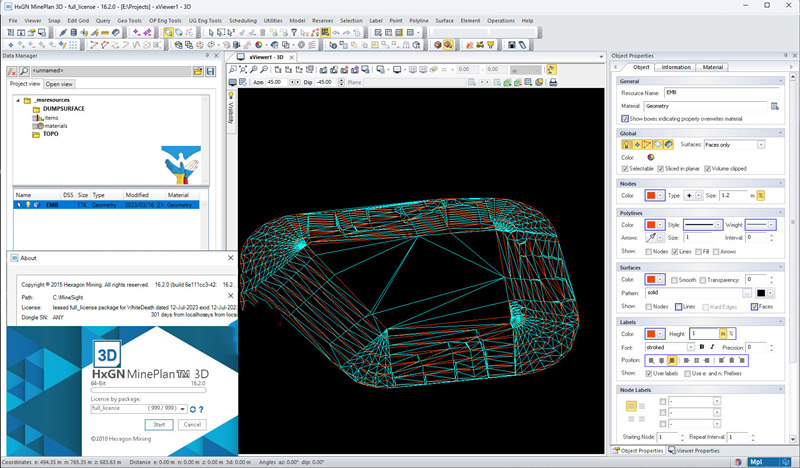The height and width of the screenshot is (468, 800).
Task: Toggle Volume clipped checkbox
Action: pos(707,168)
